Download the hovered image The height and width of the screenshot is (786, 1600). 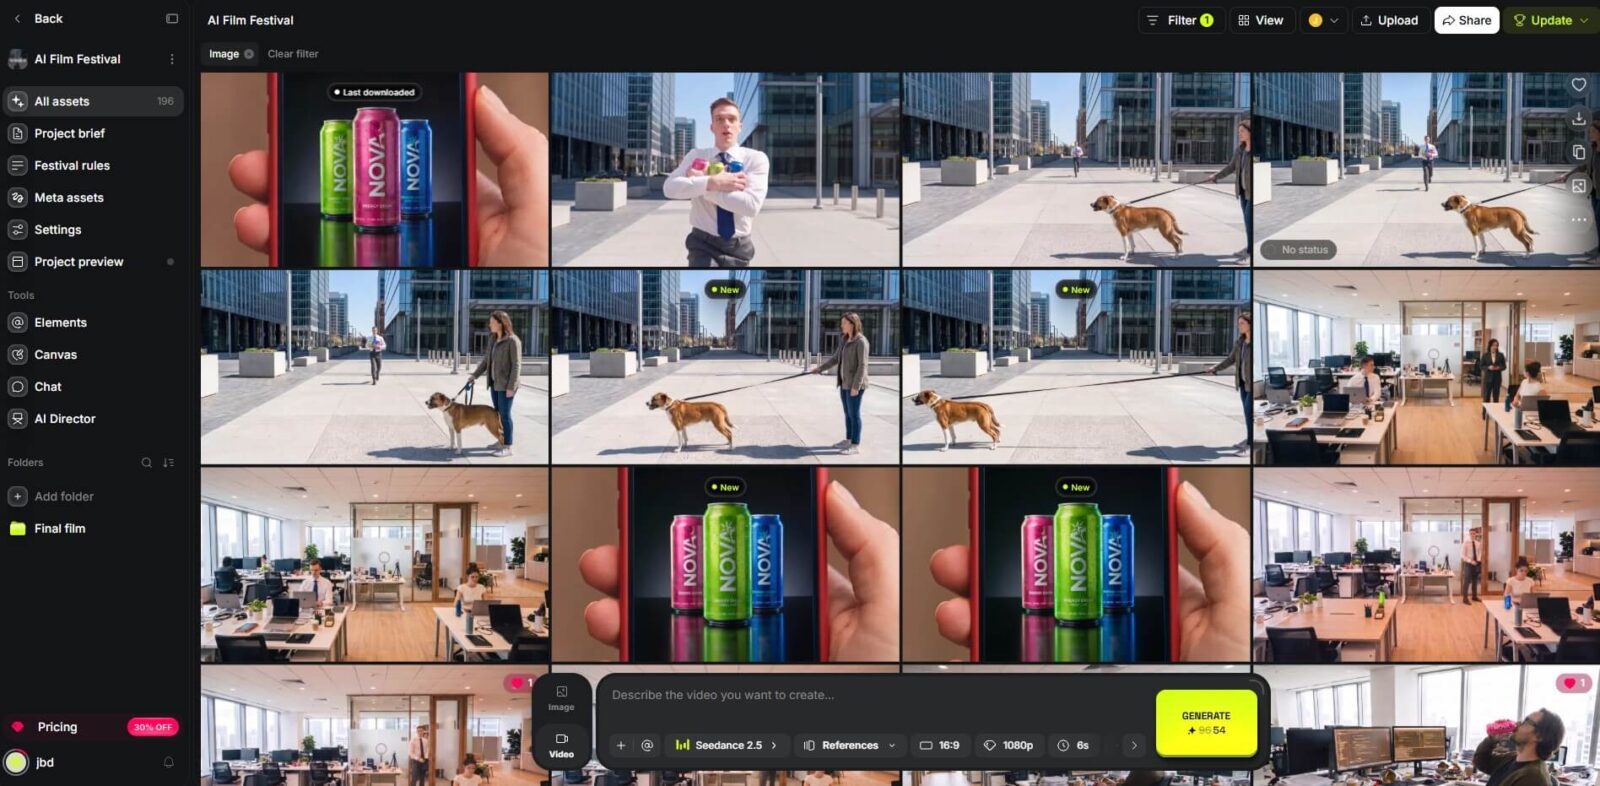point(1578,118)
